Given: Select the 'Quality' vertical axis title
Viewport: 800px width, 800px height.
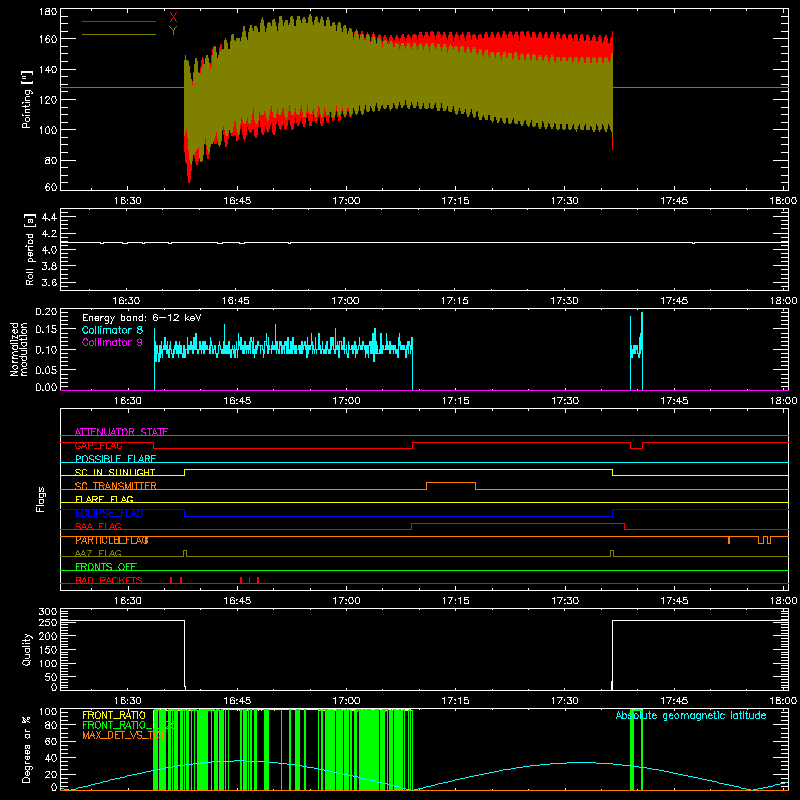Looking at the screenshot, I should click(27, 649).
